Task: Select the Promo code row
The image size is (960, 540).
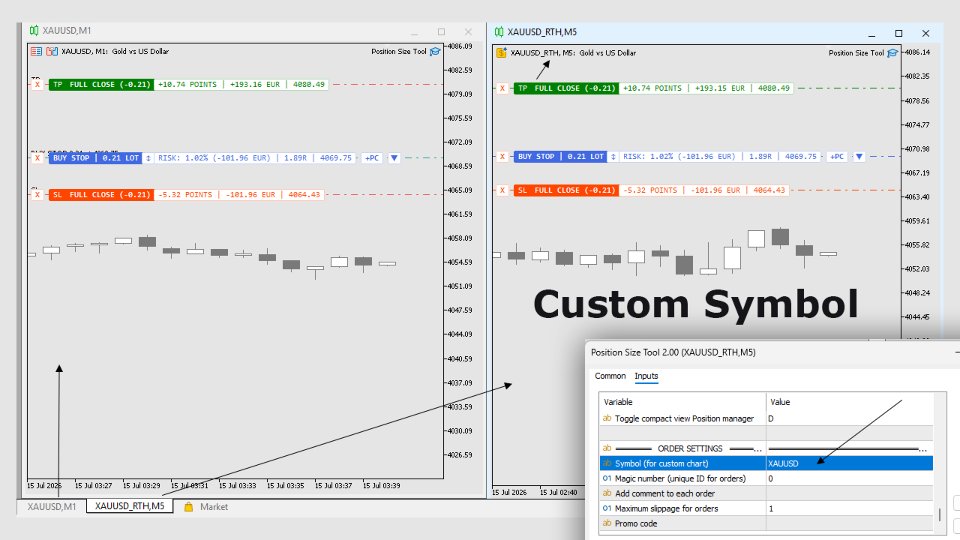Action: pos(766,523)
